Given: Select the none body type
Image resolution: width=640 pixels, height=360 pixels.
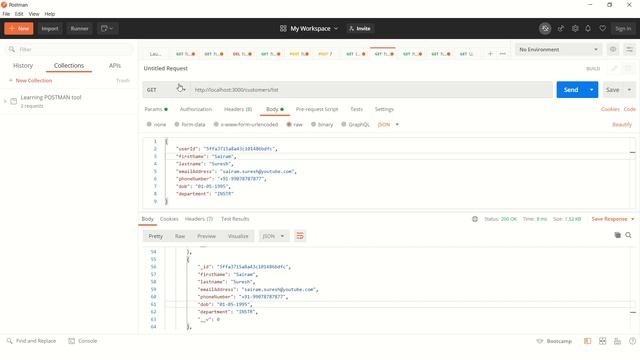Looking at the screenshot, I should click(149, 124).
